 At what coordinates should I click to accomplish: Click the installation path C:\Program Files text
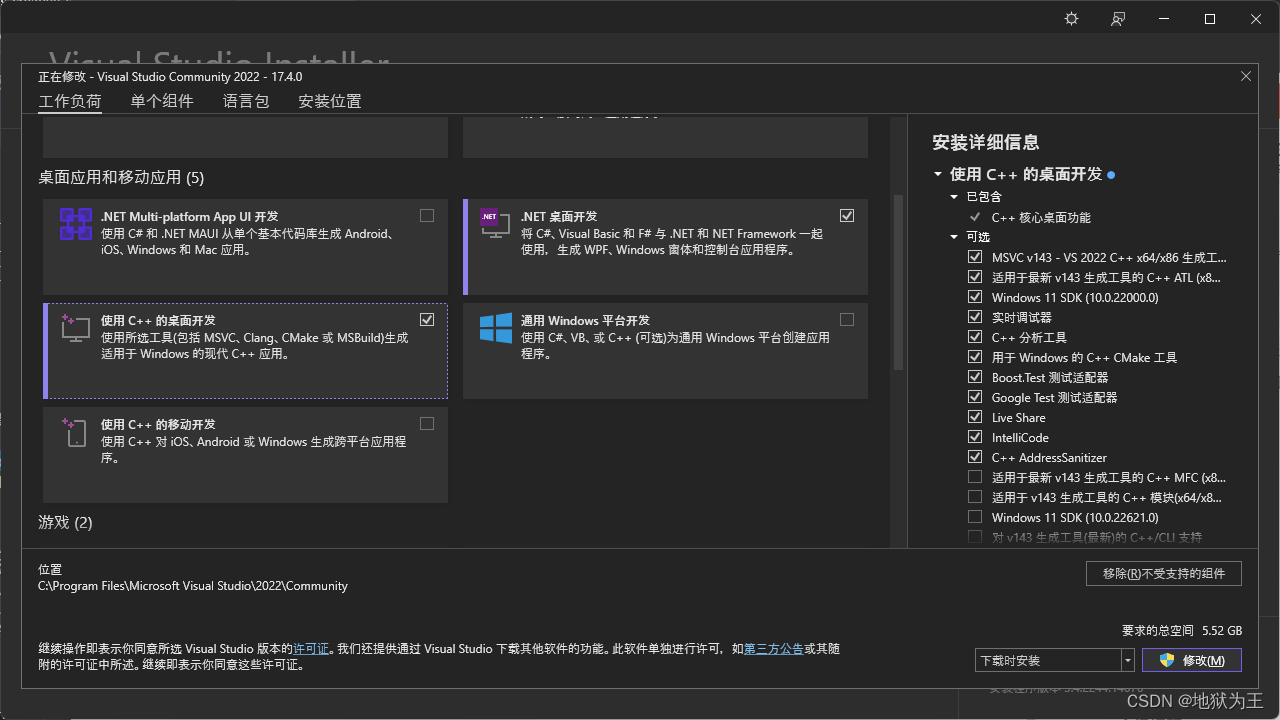click(193, 586)
